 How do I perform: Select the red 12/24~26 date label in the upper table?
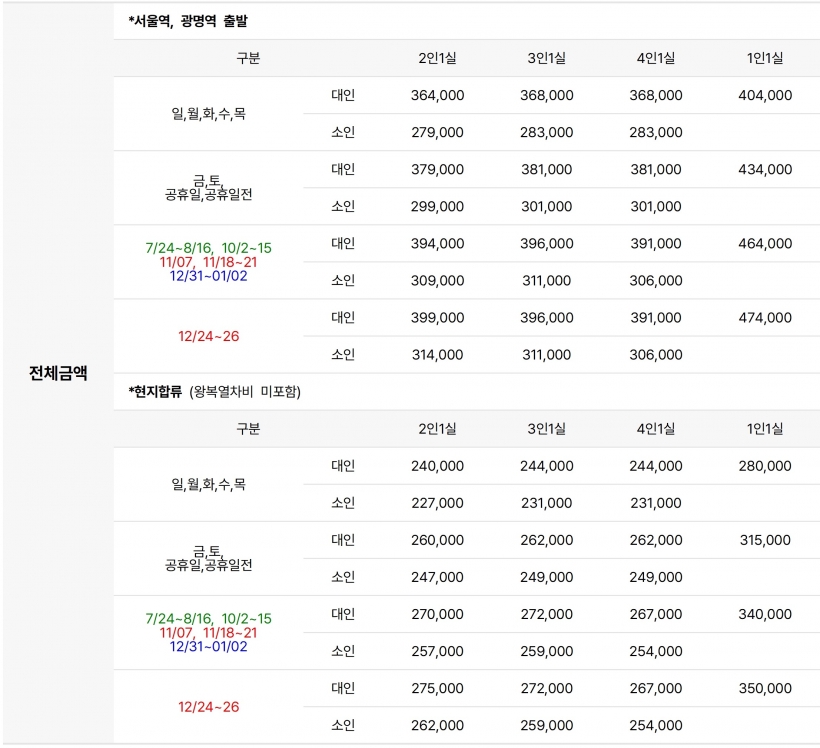209,336
